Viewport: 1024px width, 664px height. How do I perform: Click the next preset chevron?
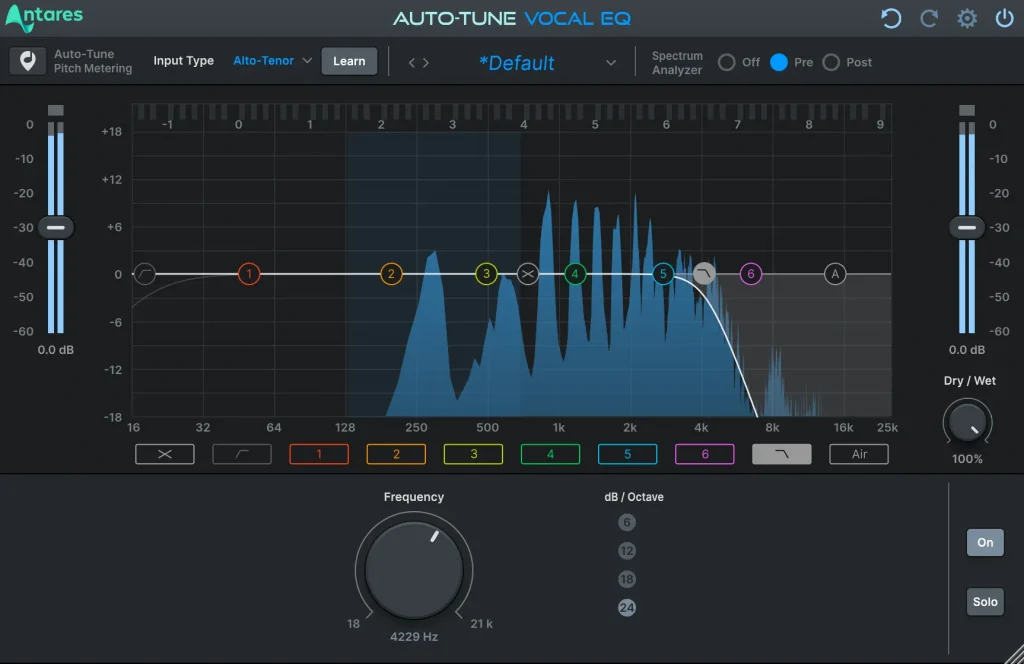pos(428,61)
